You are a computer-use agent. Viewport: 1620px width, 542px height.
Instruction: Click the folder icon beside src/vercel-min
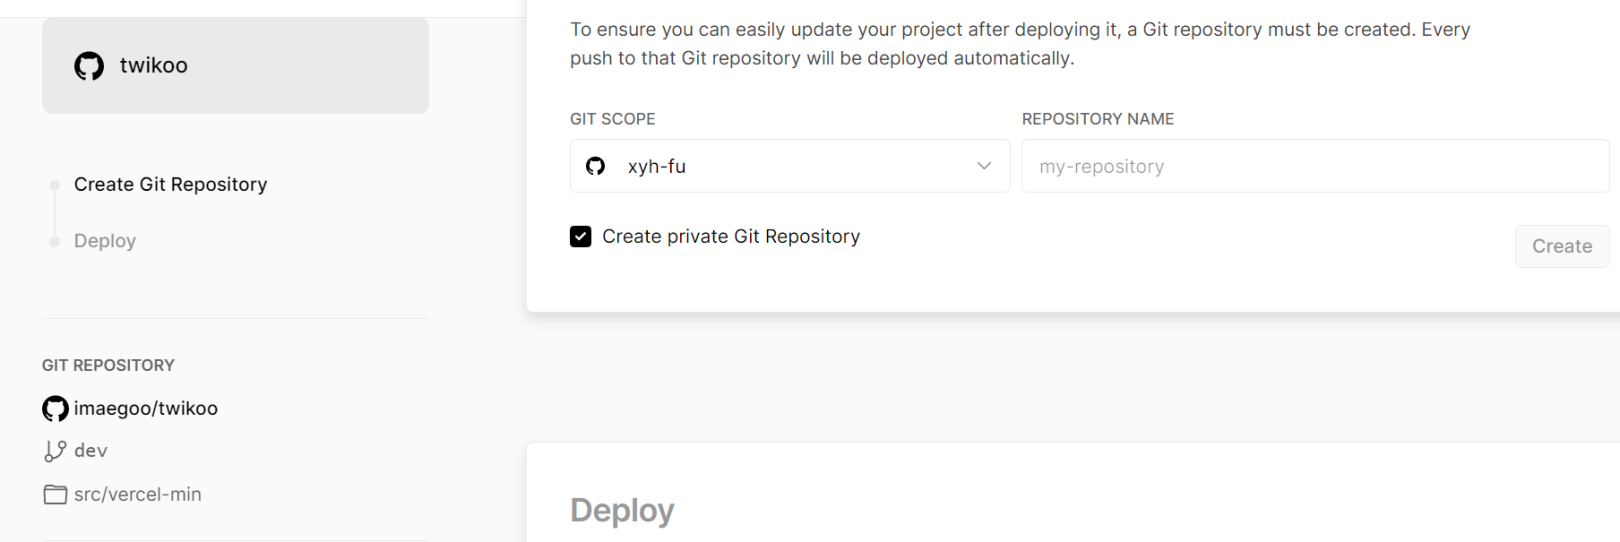(x=55, y=495)
